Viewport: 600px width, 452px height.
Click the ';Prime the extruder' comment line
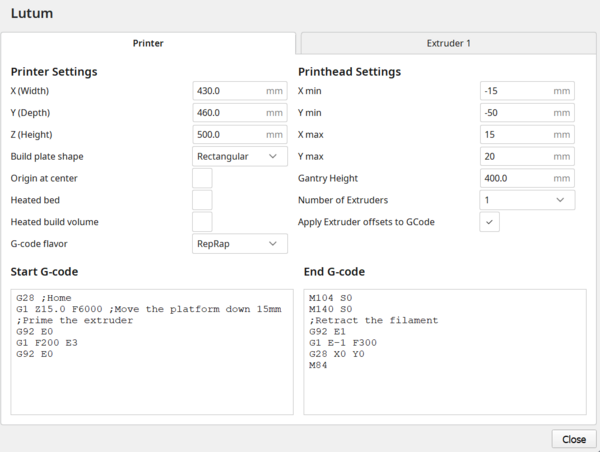75,320
